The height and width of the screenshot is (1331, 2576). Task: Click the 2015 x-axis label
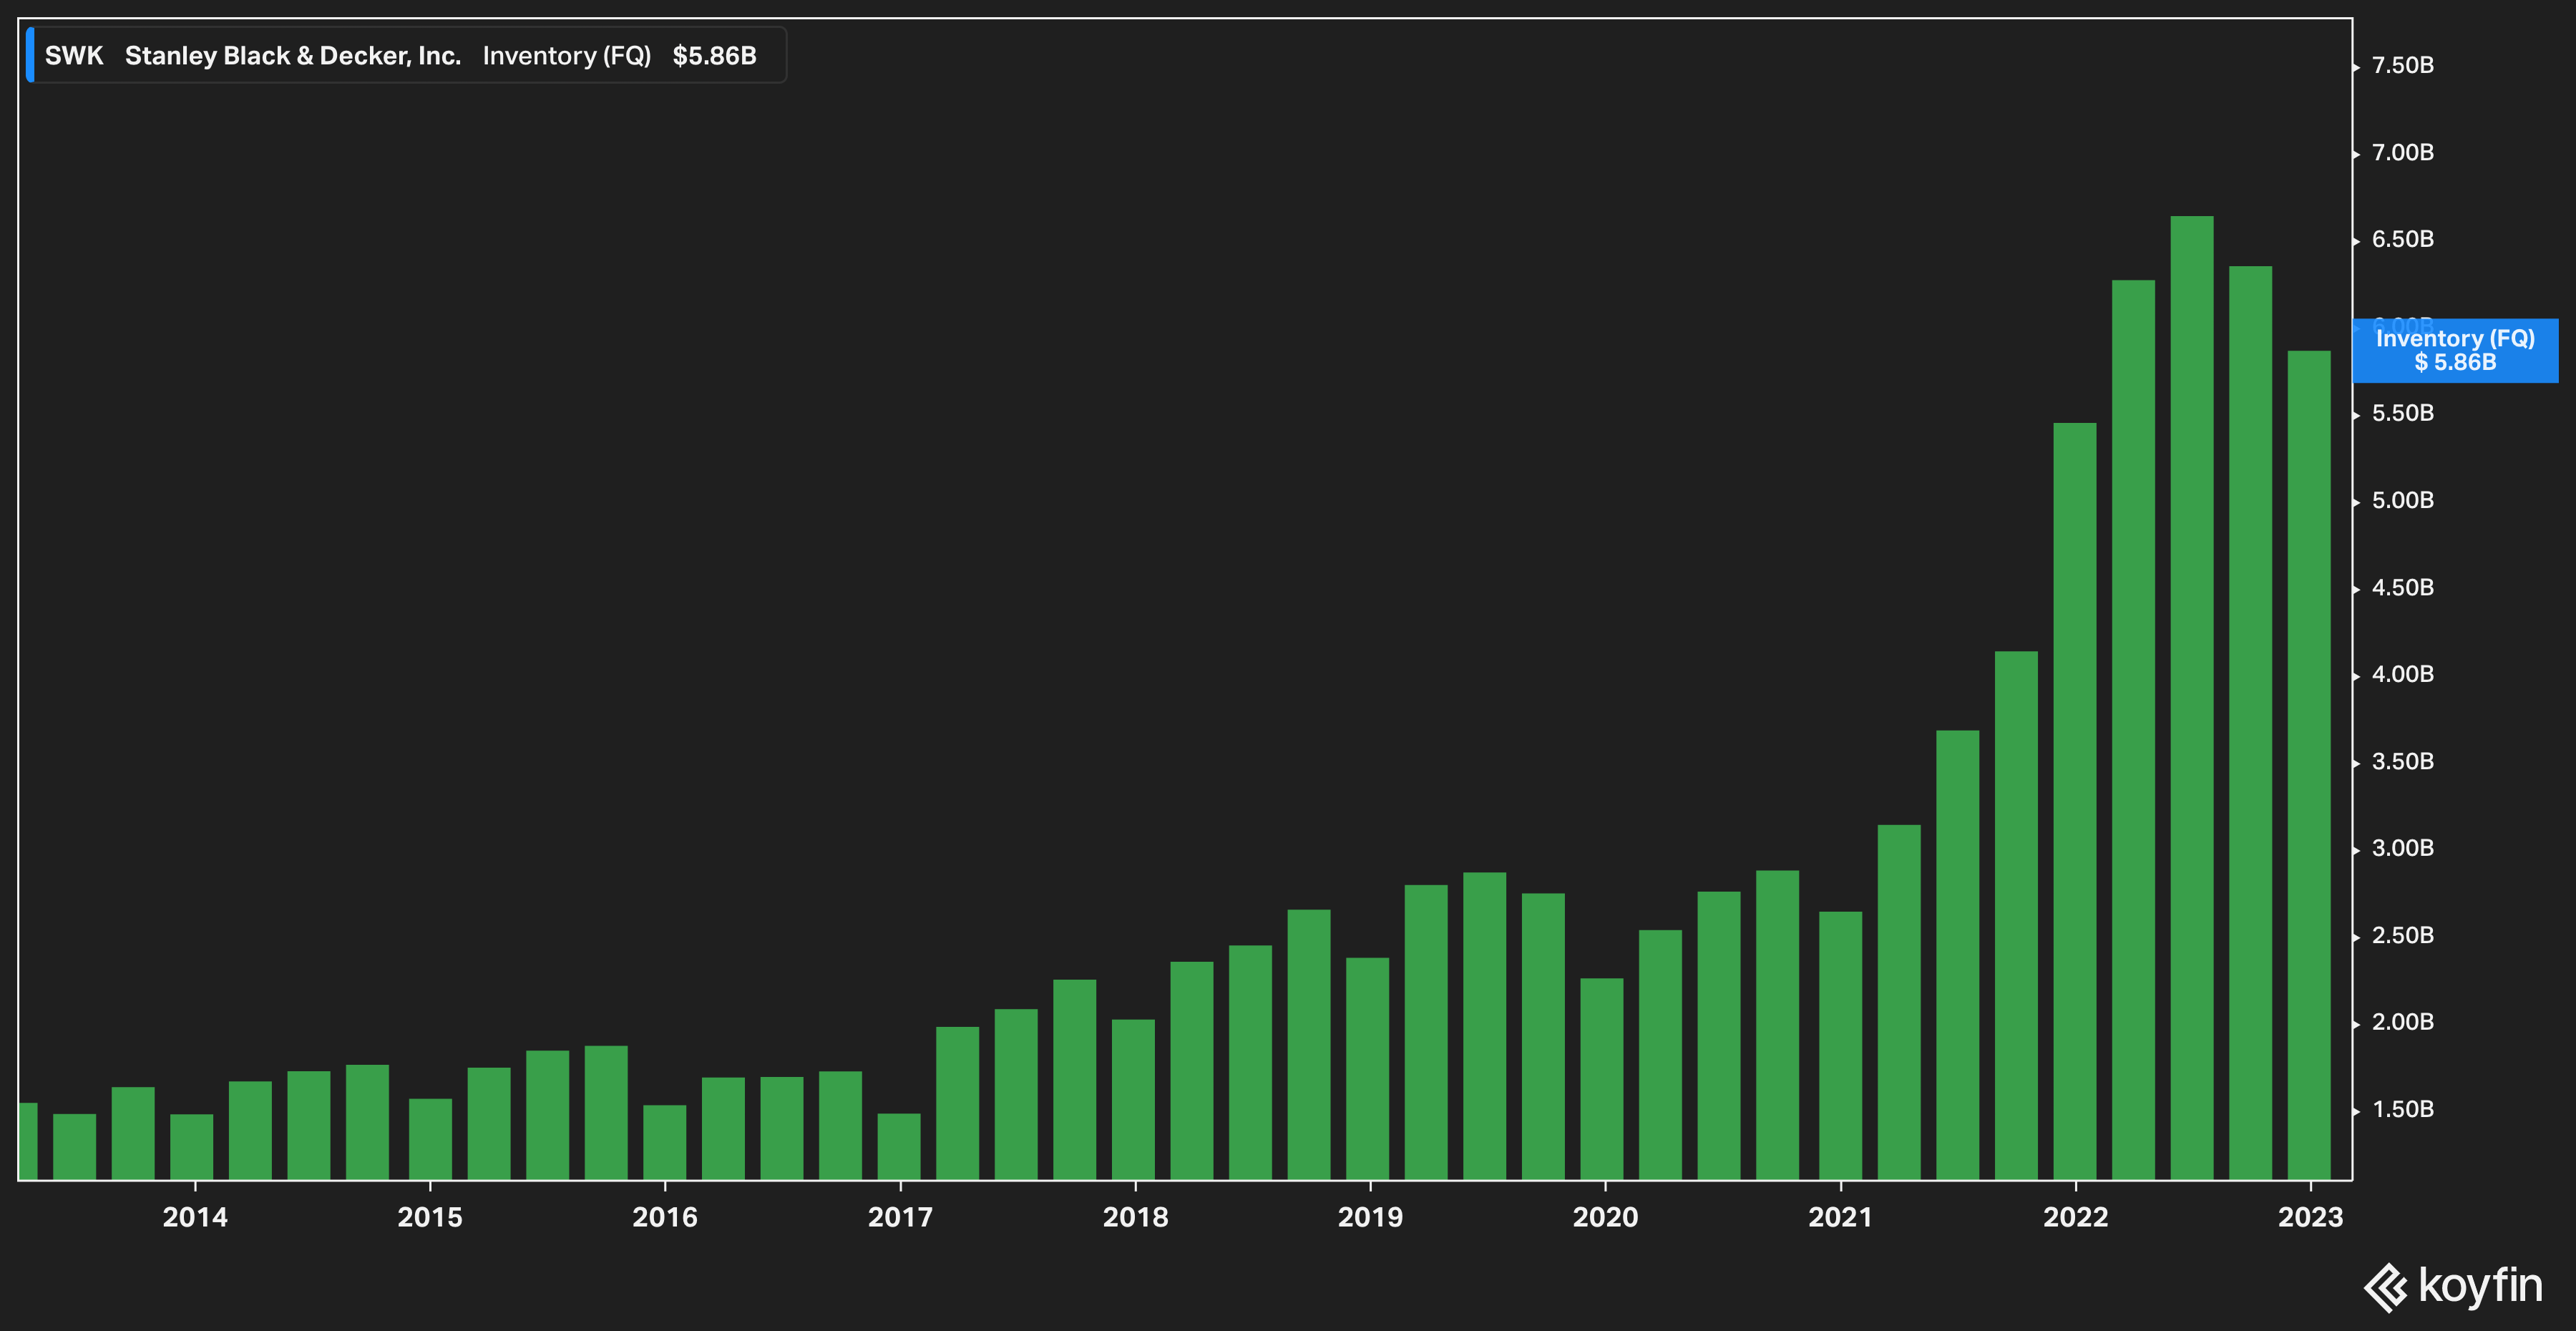point(430,1217)
